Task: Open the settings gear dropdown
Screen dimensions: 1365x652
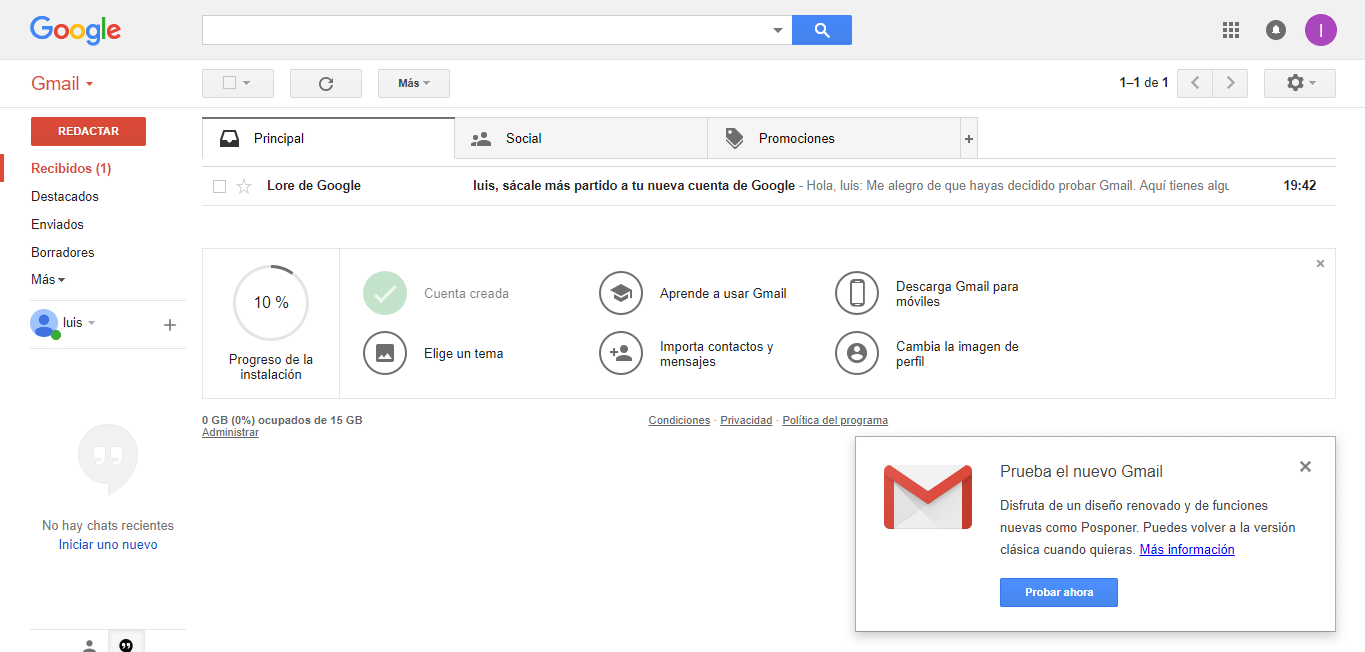Action: coord(1299,84)
